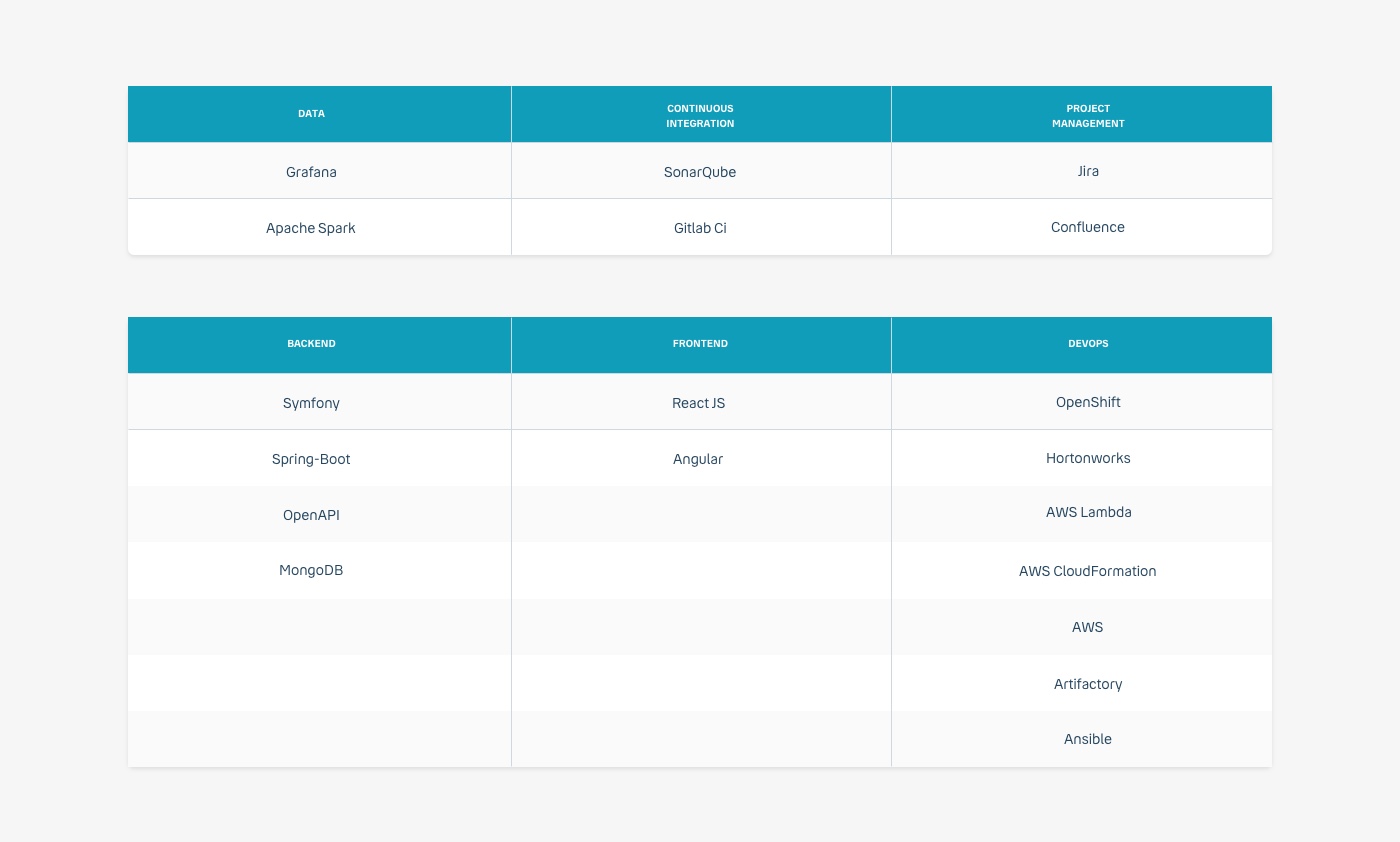Select the Jira cell

tap(1082, 171)
